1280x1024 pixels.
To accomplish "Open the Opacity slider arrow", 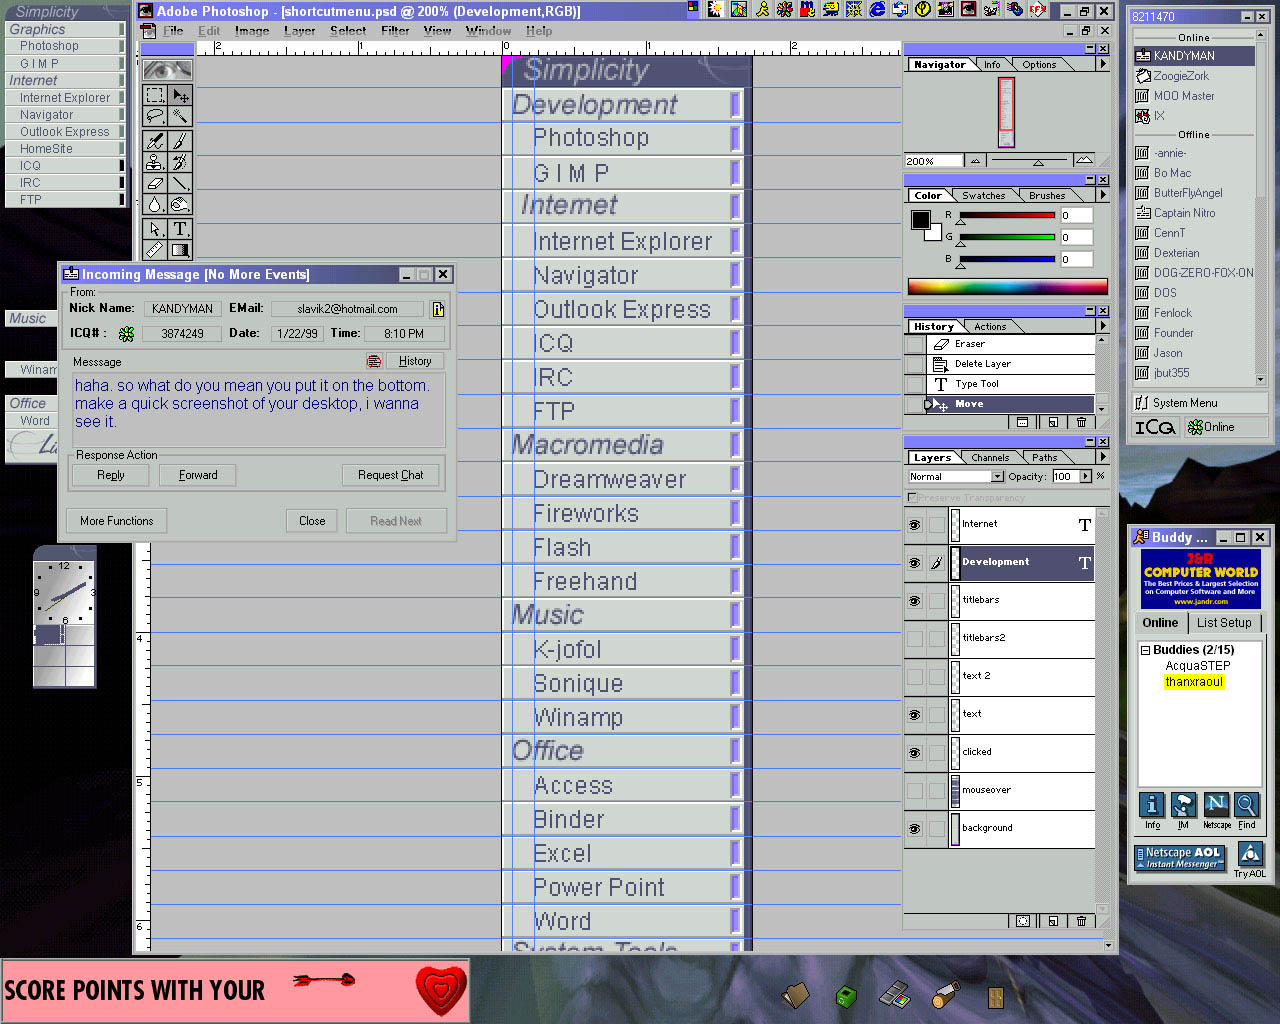I will coord(1086,477).
